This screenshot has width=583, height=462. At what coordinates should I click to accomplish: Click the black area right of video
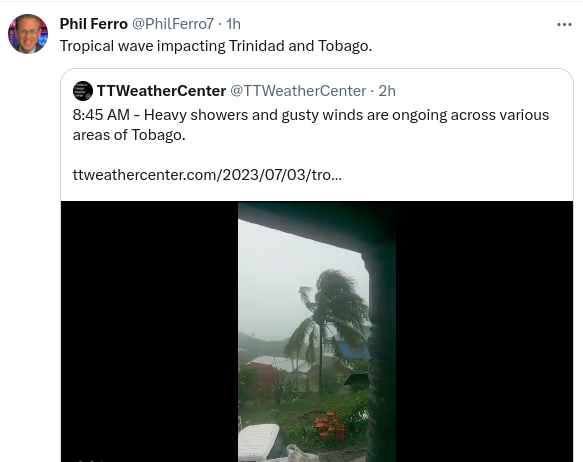(484, 332)
